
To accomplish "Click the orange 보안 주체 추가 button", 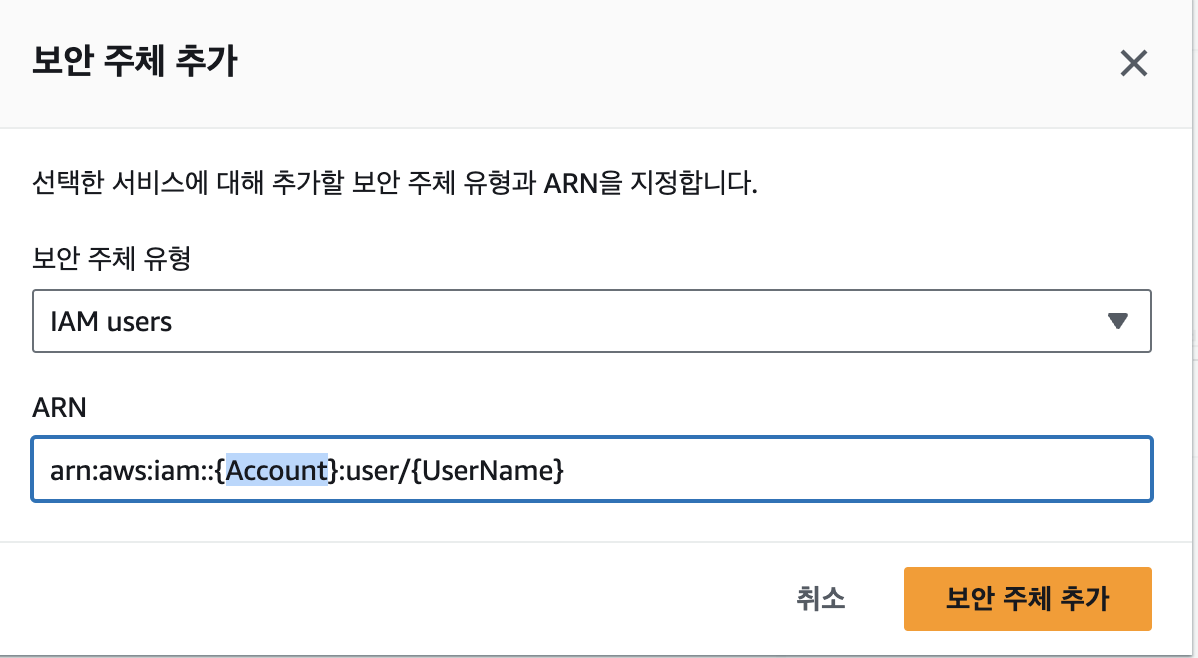I will coord(1027,599).
